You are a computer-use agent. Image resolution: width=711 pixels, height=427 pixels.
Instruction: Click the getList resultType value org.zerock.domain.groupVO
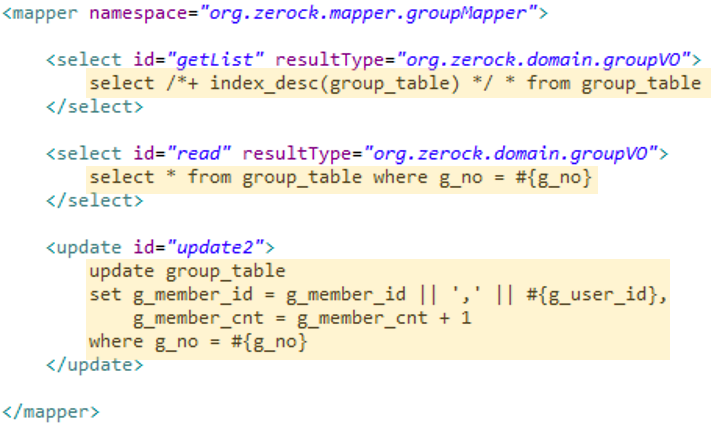[x=543, y=60]
